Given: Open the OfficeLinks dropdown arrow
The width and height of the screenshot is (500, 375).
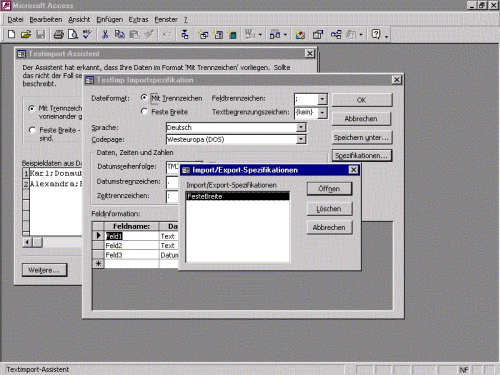Looking at the screenshot, I should (x=260, y=34).
